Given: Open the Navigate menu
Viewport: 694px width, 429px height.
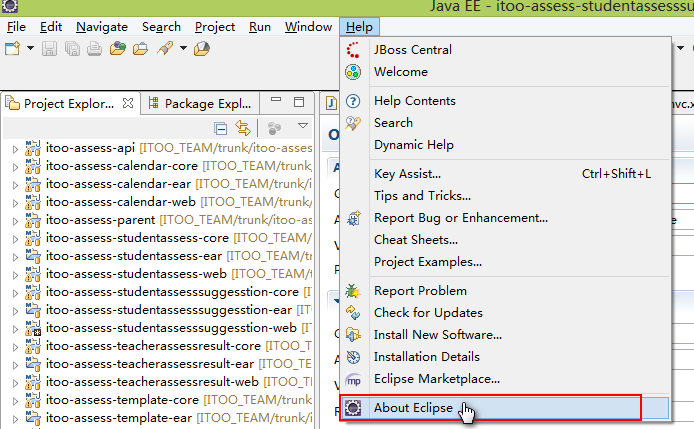Looking at the screenshot, I should point(102,27).
